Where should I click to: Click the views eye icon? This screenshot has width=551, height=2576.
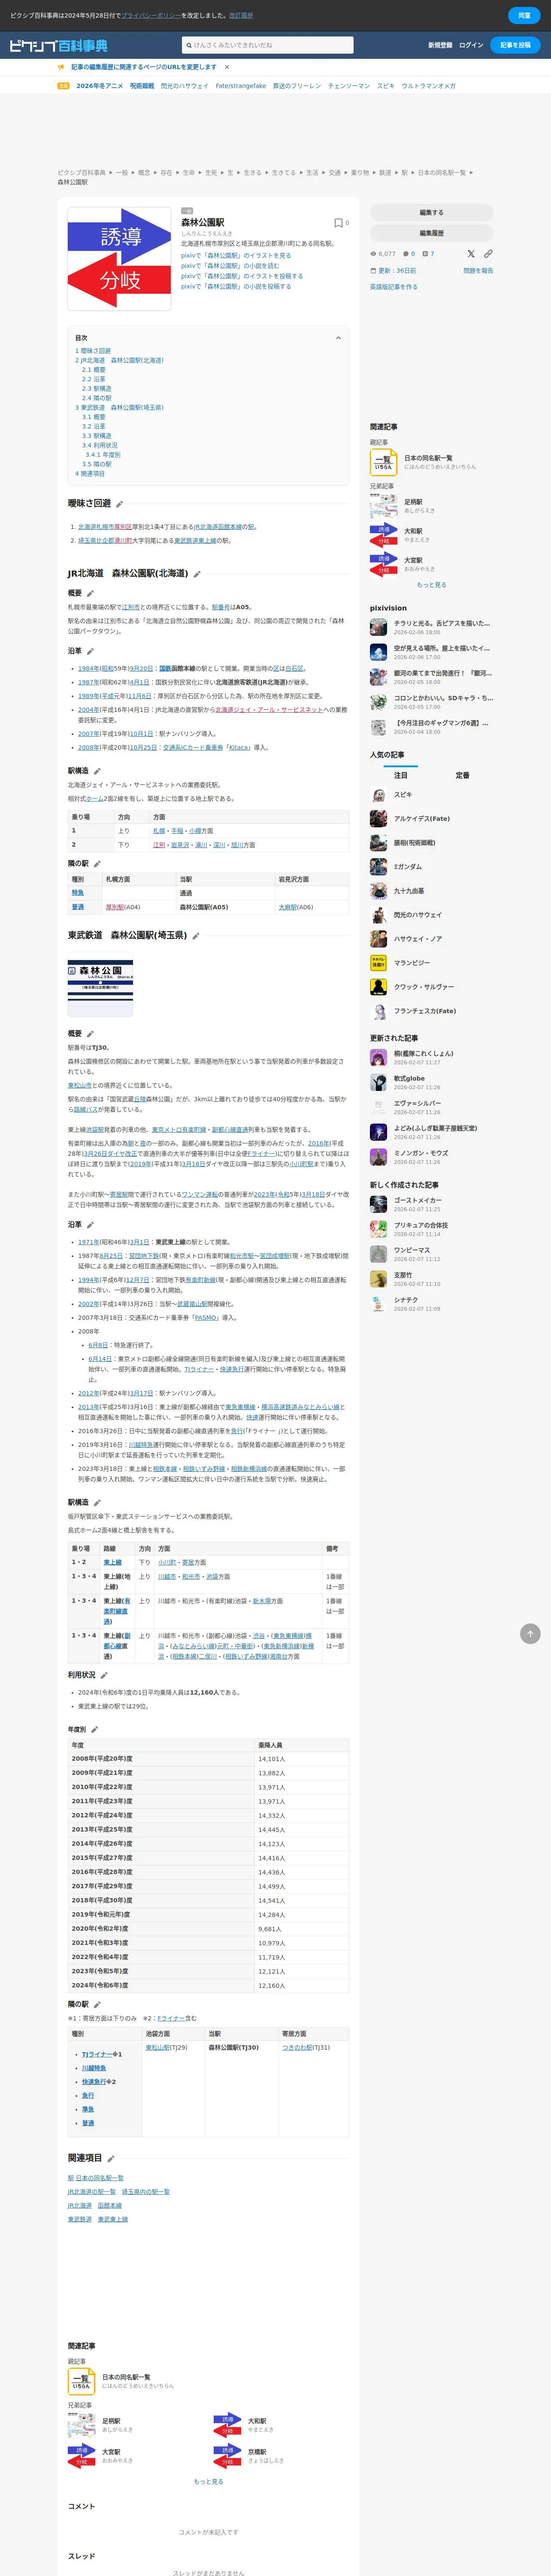point(374,254)
